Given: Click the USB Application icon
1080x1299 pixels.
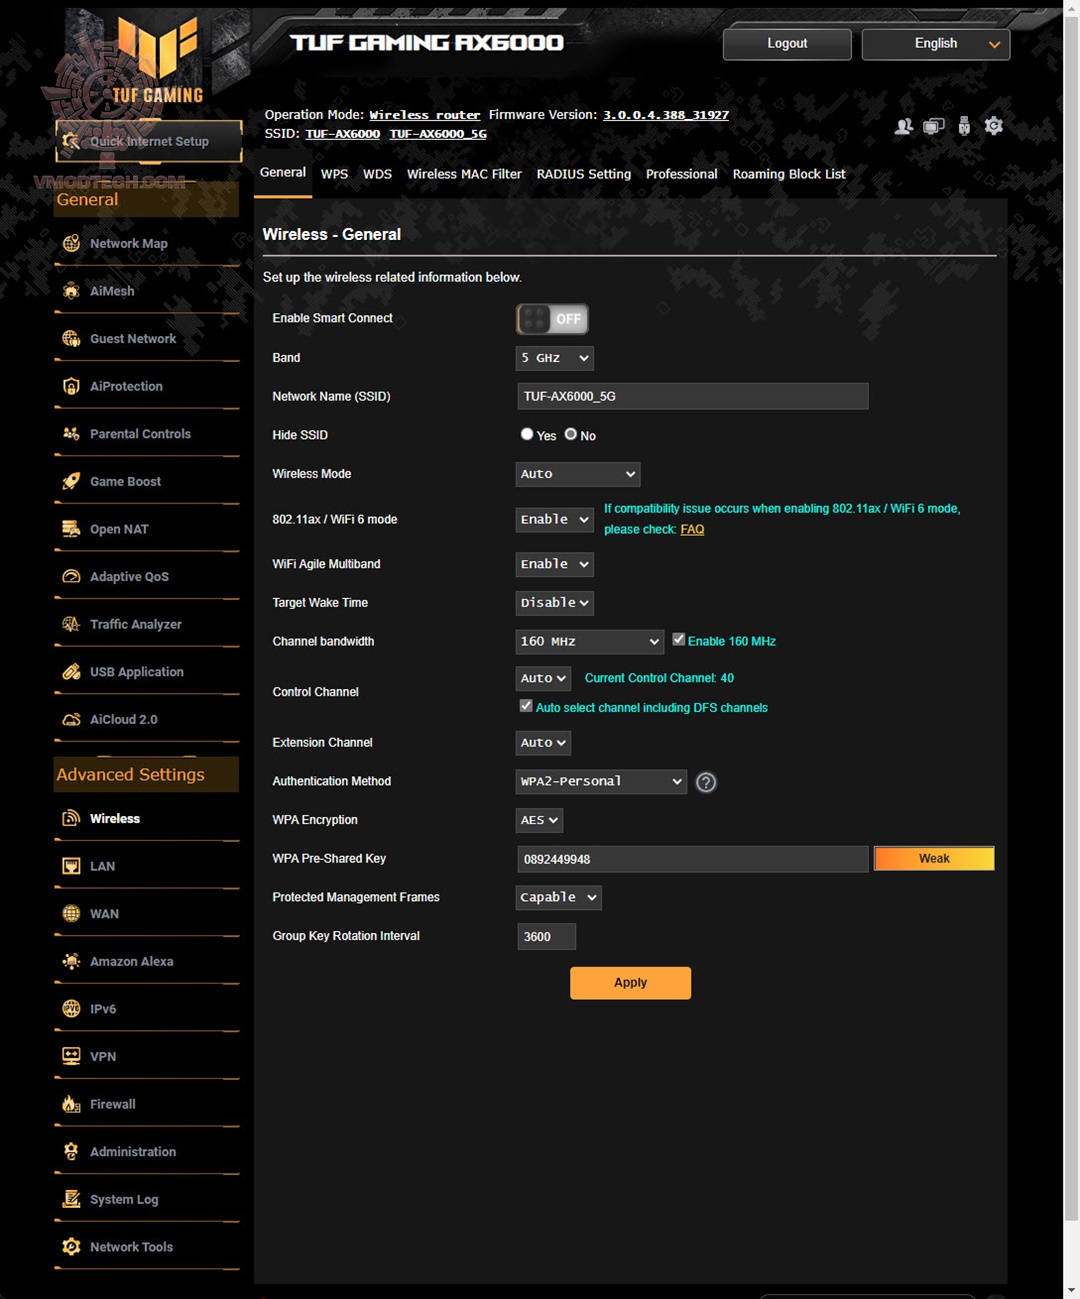Looking at the screenshot, I should coord(71,672).
